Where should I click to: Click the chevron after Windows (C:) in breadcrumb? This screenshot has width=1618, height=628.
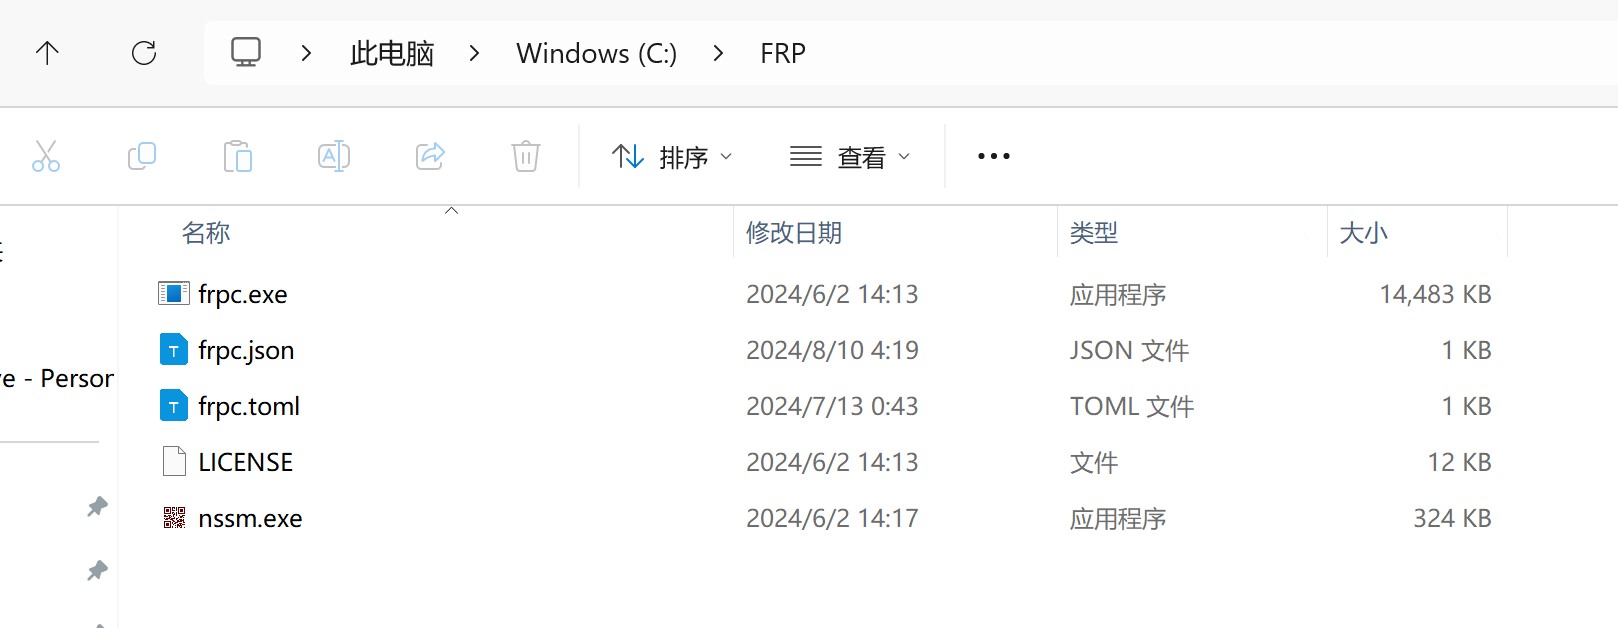718,53
